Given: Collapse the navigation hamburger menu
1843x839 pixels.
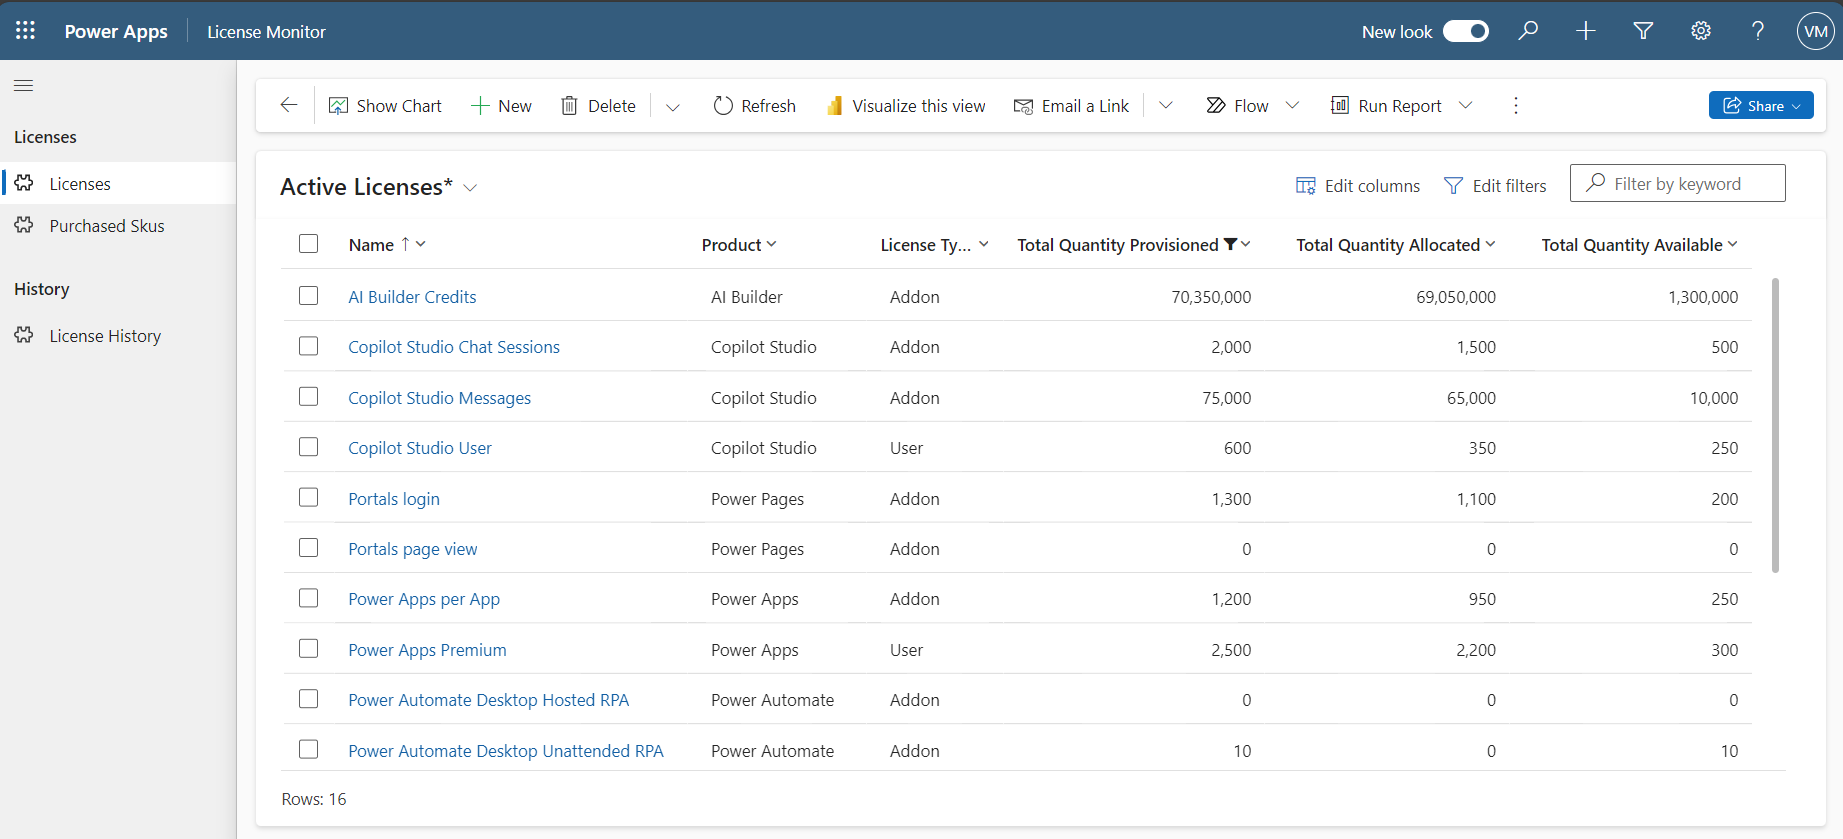Looking at the screenshot, I should pyautogui.click(x=24, y=85).
